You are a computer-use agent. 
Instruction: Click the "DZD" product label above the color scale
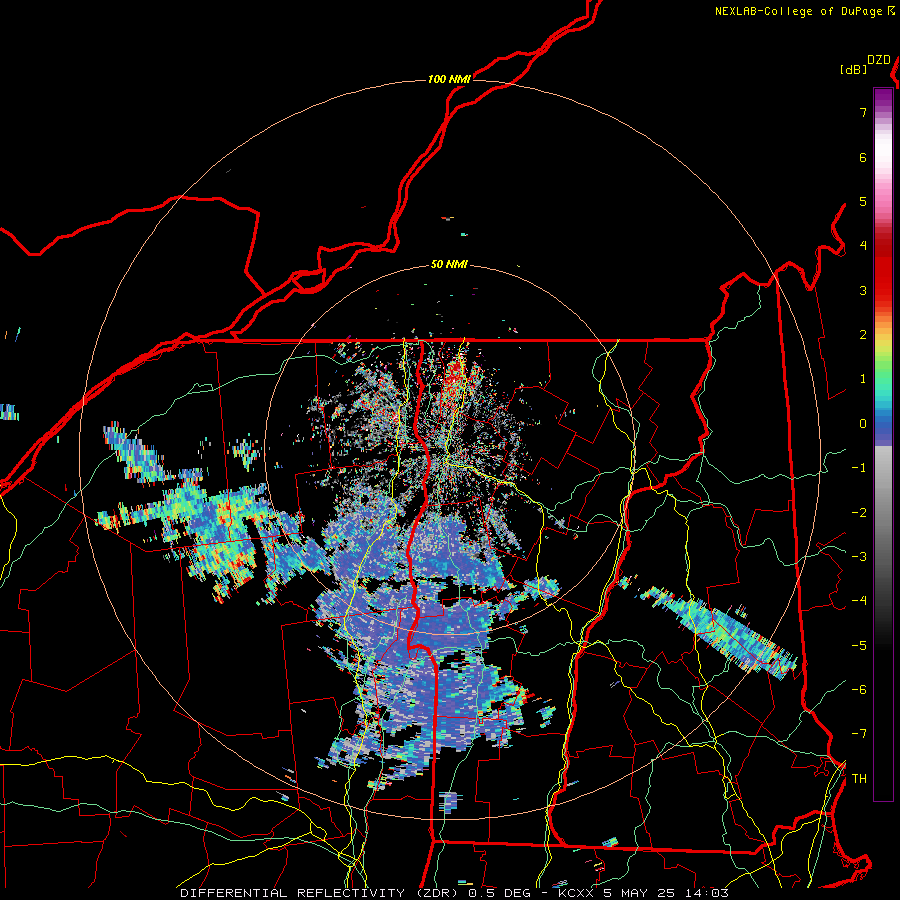[879, 60]
